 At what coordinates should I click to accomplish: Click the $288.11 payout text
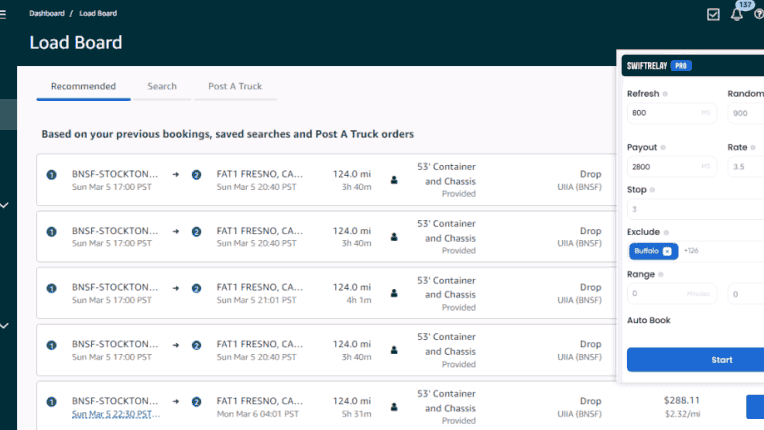click(681, 400)
